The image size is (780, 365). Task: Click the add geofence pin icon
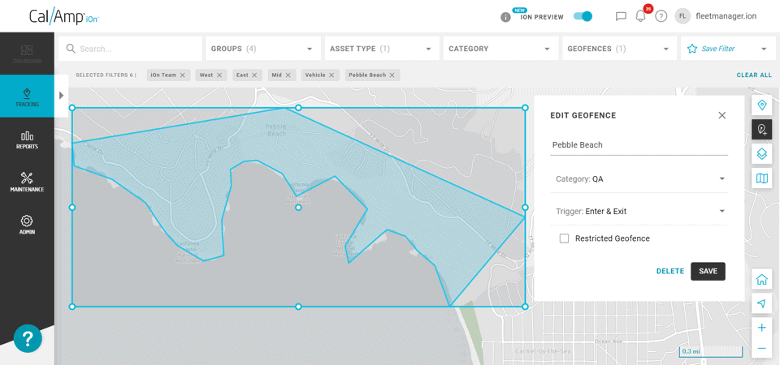tap(761, 129)
